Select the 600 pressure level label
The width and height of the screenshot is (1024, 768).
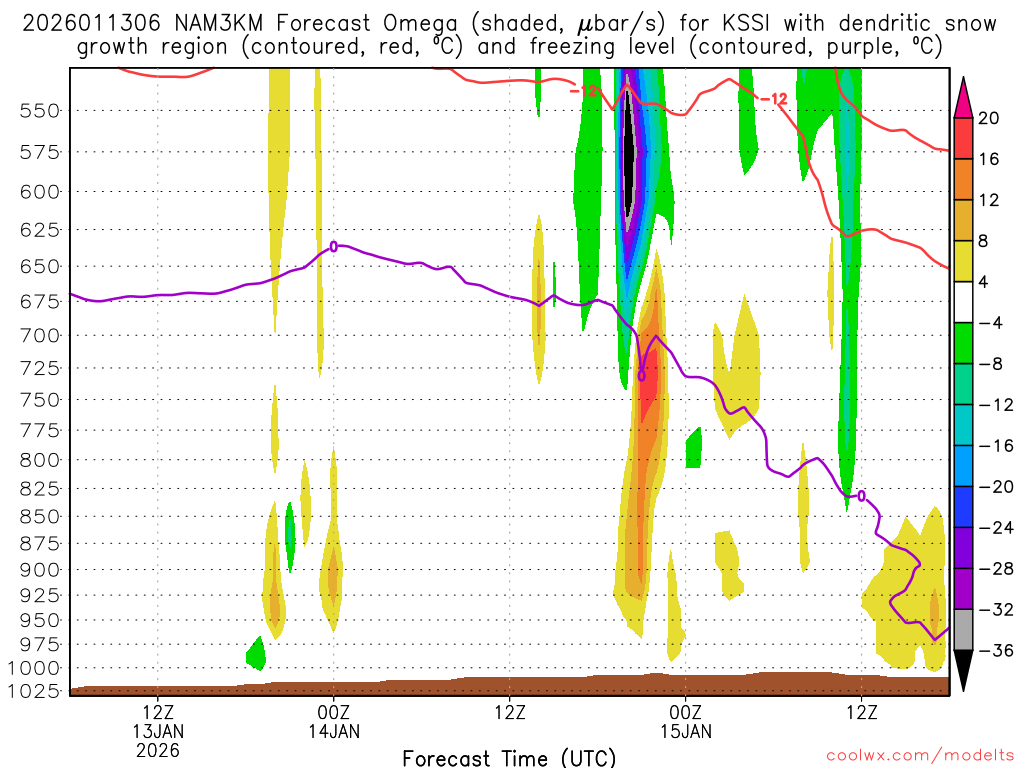(x=39, y=192)
